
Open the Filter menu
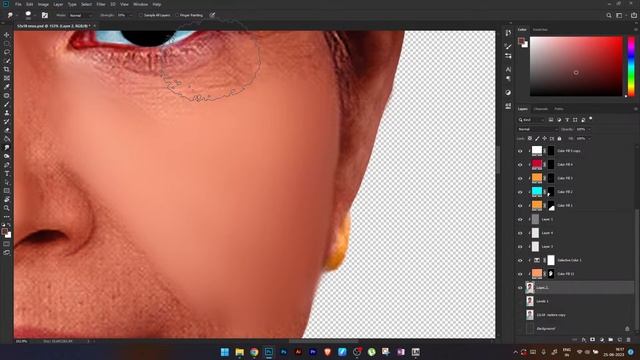(x=101, y=4)
